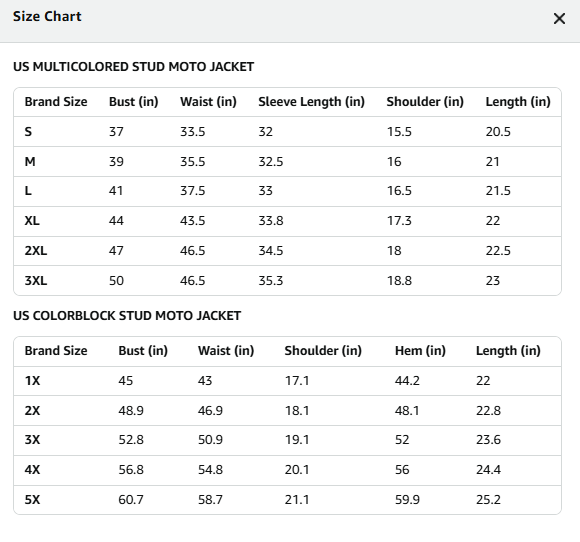Viewport: 580px width, 542px height.
Task: Click the XL sleeve length value 33.8
Action: pos(271,221)
